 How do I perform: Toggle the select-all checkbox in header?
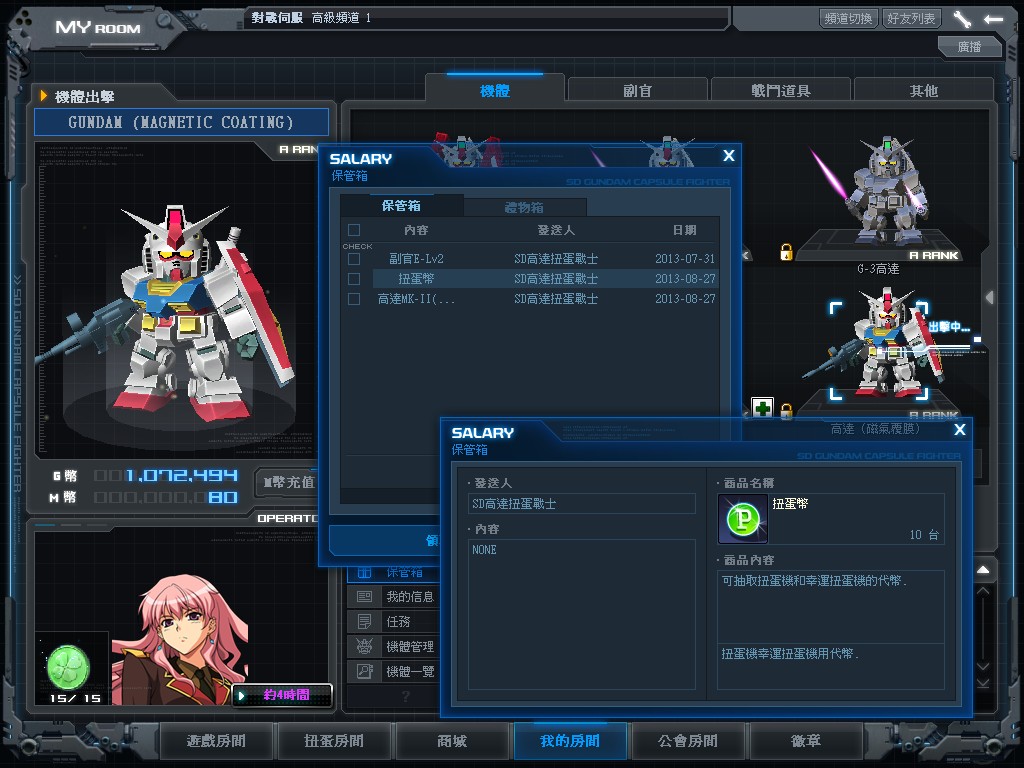tap(353, 230)
